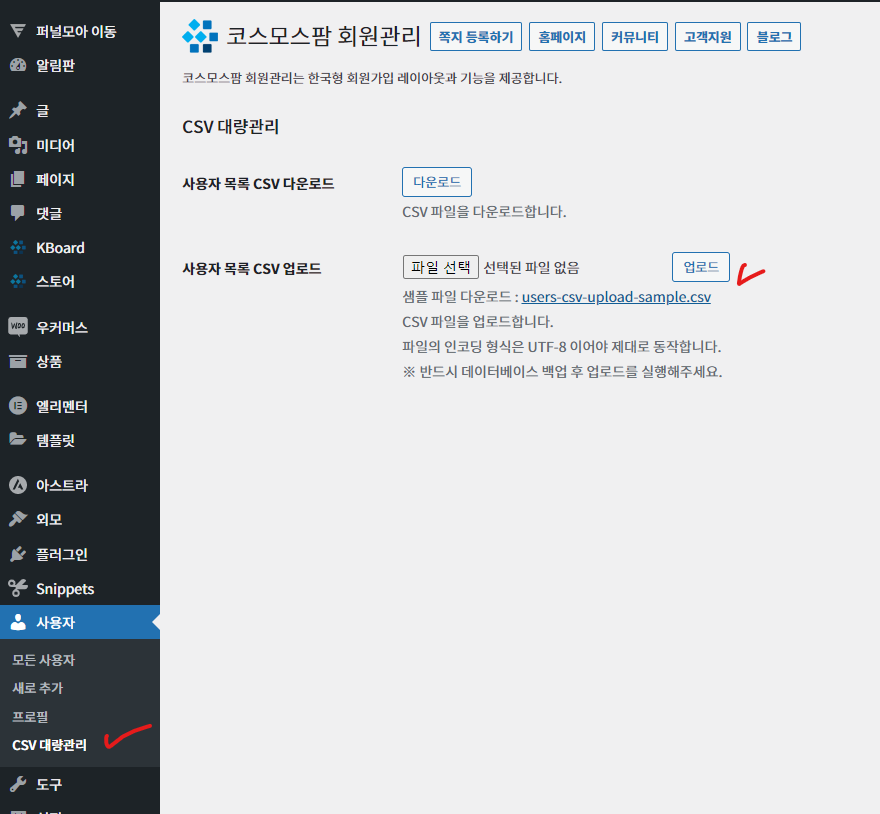Select 모든 사용자 submenu item

pyautogui.click(x=44, y=660)
